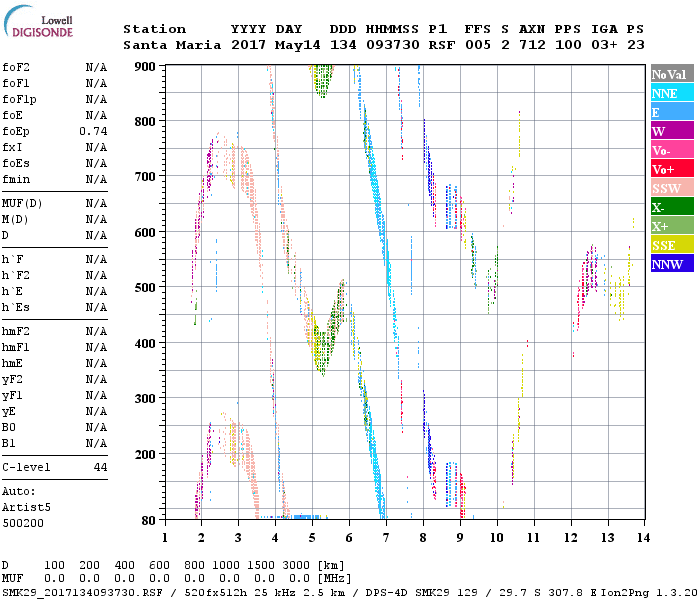
Task: Click the foEs parameter label
Action: pyautogui.click(x=16, y=164)
